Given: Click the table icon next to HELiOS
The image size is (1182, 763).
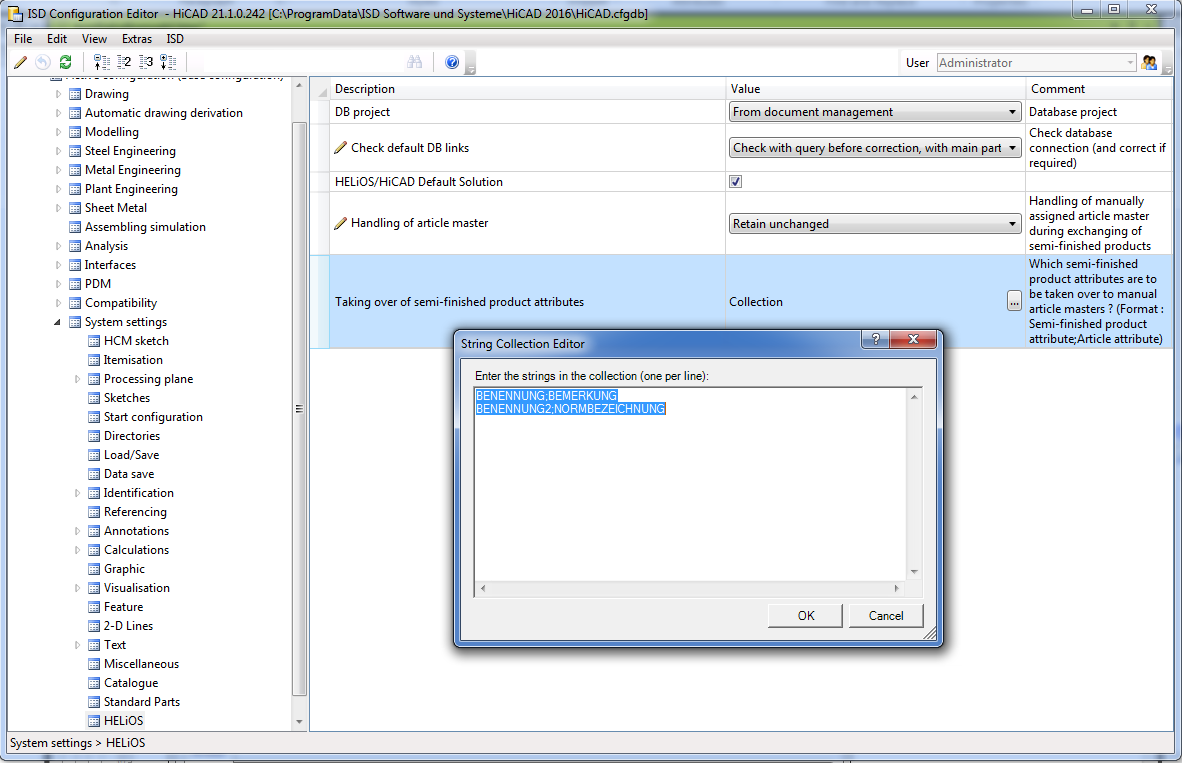Looking at the screenshot, I should 93,721.
